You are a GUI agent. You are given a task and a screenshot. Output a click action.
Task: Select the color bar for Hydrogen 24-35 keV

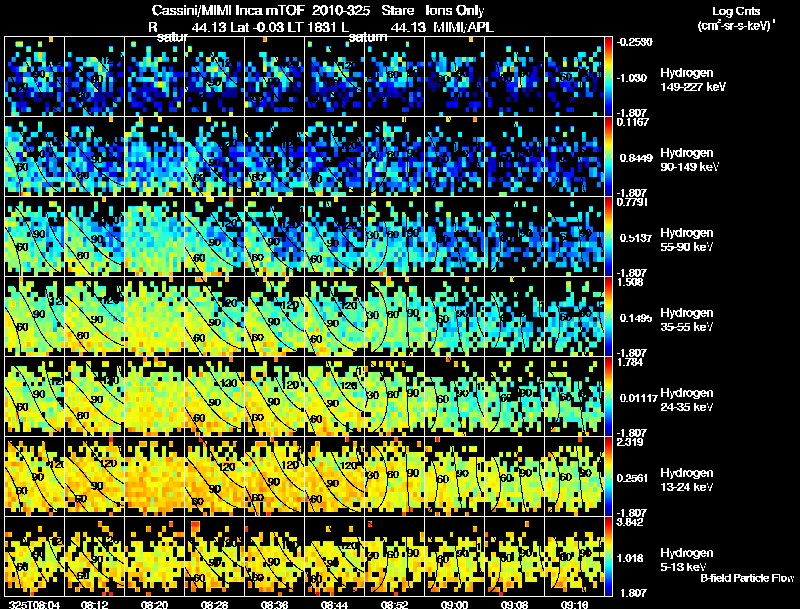[608, 397]
